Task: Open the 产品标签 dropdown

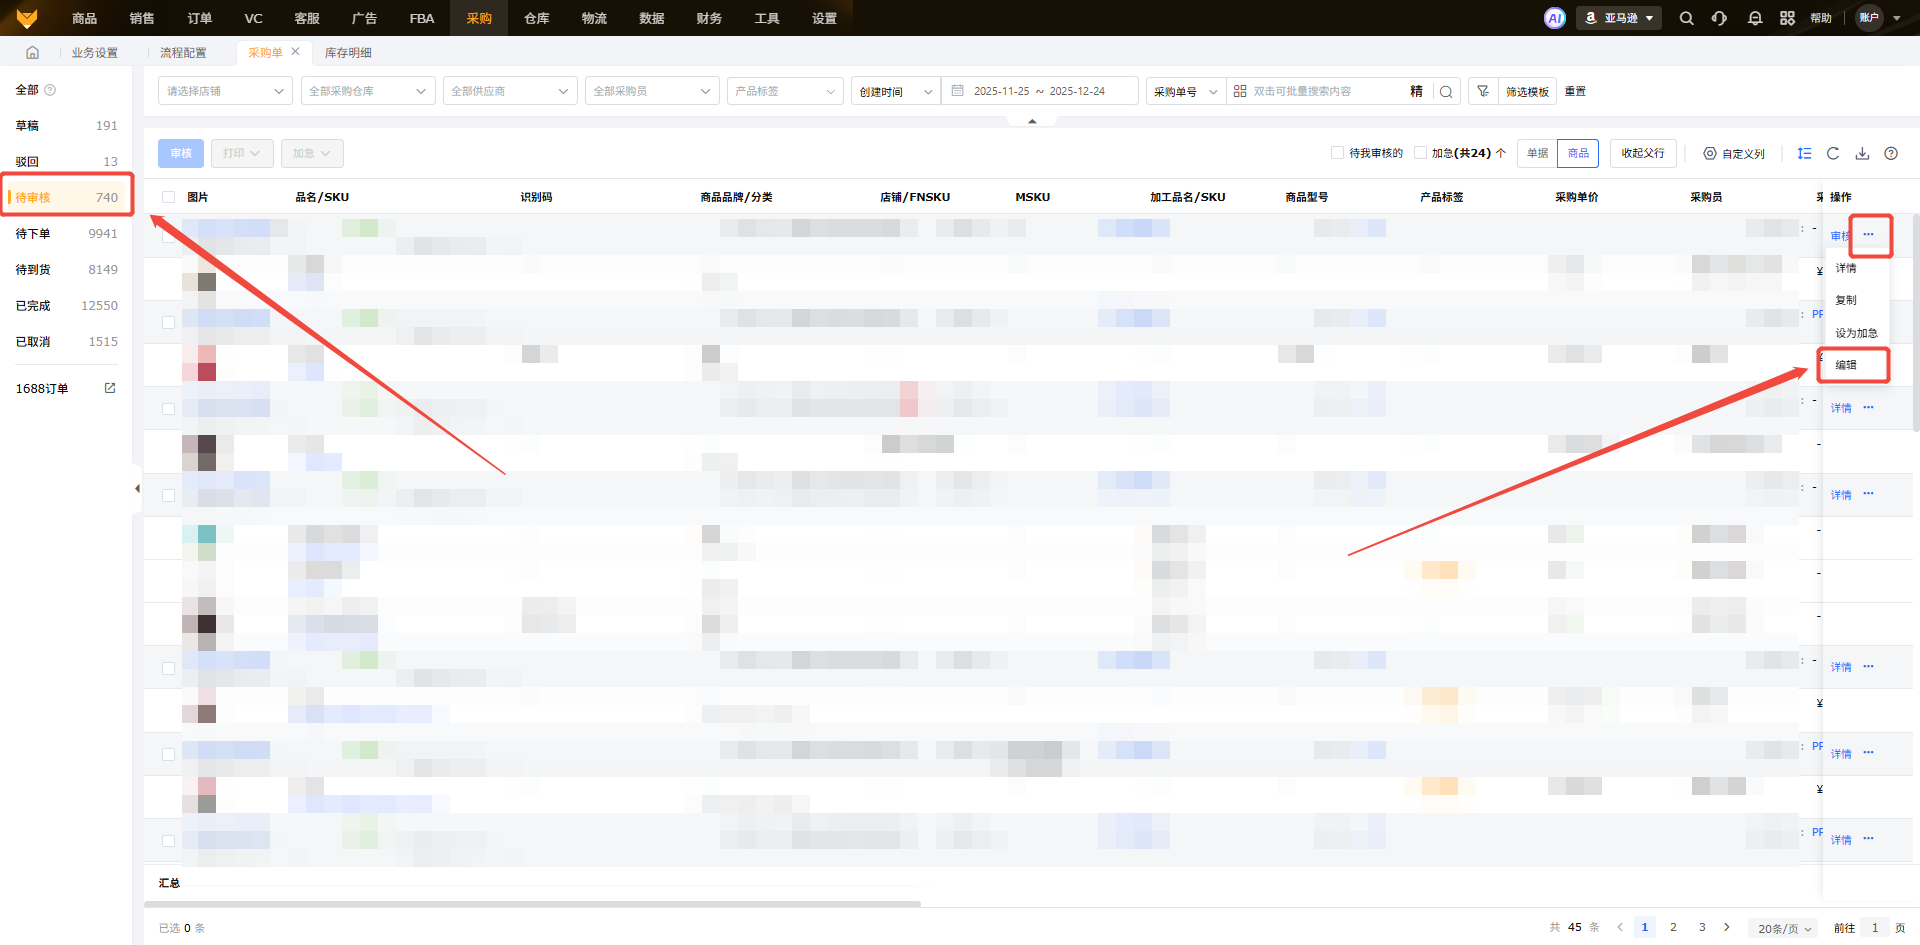Action: [x=785, y=91]
